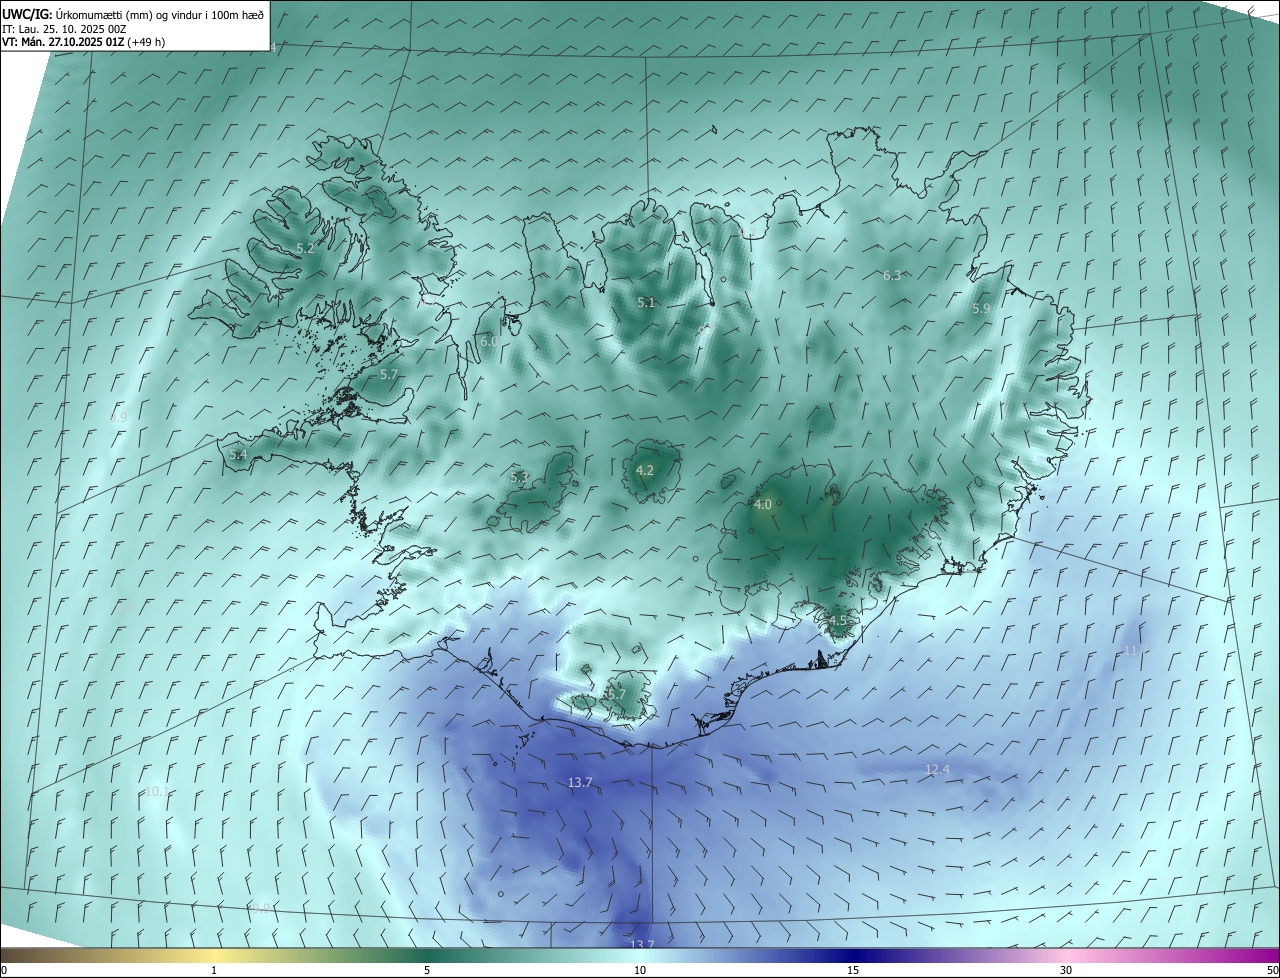Click the '0' tick on the color scale
The width and height of the screenshot is (1280, 978).
(4, 970)
